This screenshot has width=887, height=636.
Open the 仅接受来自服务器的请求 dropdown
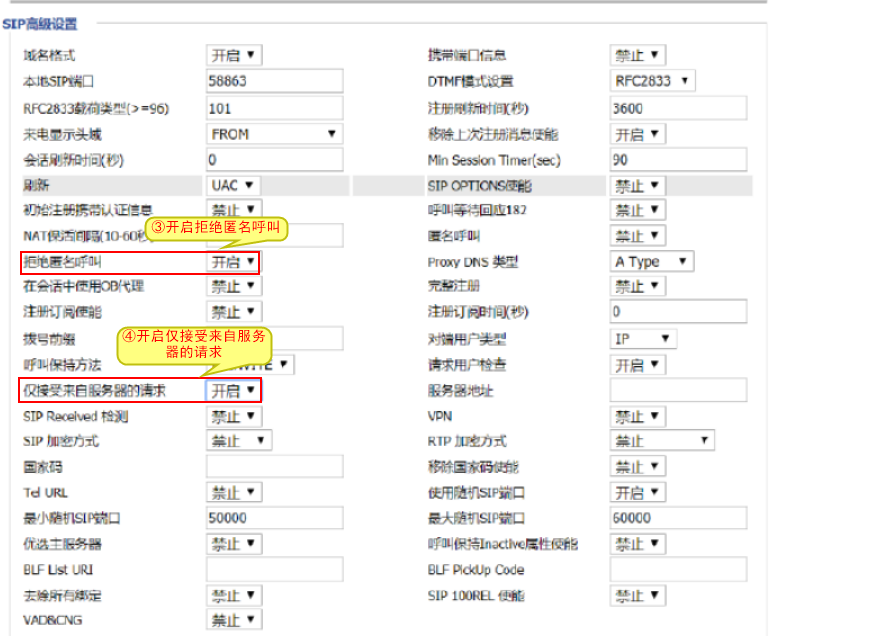coord(234,391)
